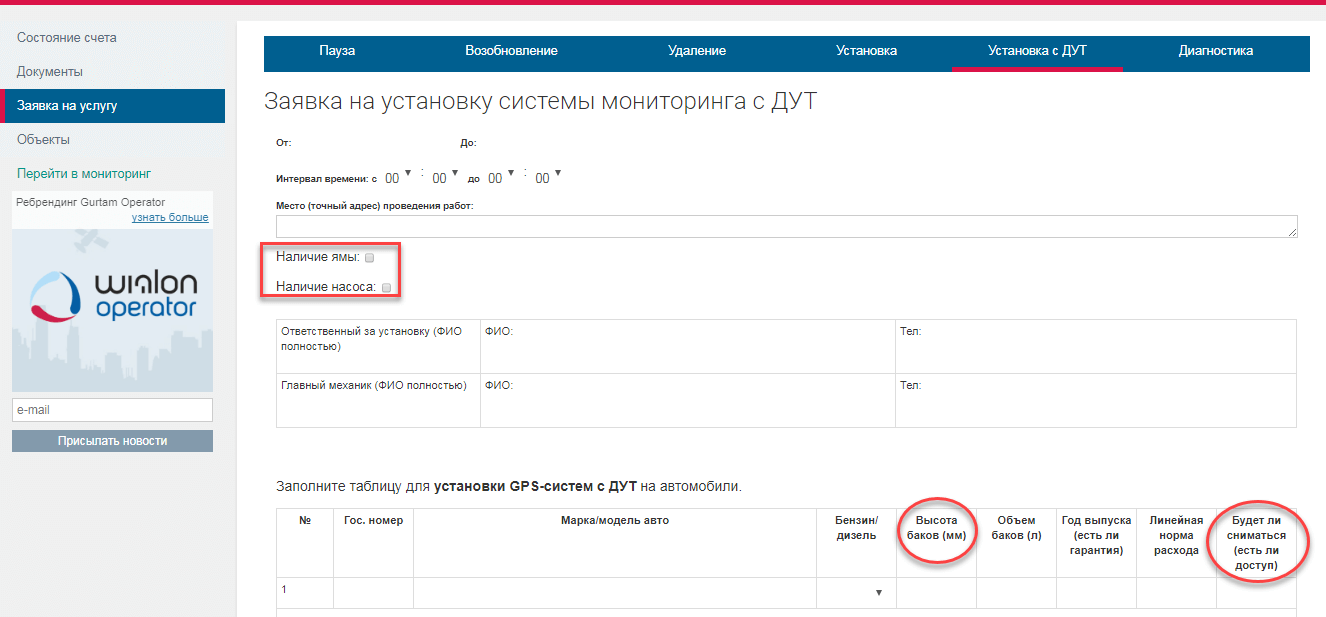Click Перейти в мониторинг link
This screenshot has width=1326, height=617.
(x=82, y=174)
